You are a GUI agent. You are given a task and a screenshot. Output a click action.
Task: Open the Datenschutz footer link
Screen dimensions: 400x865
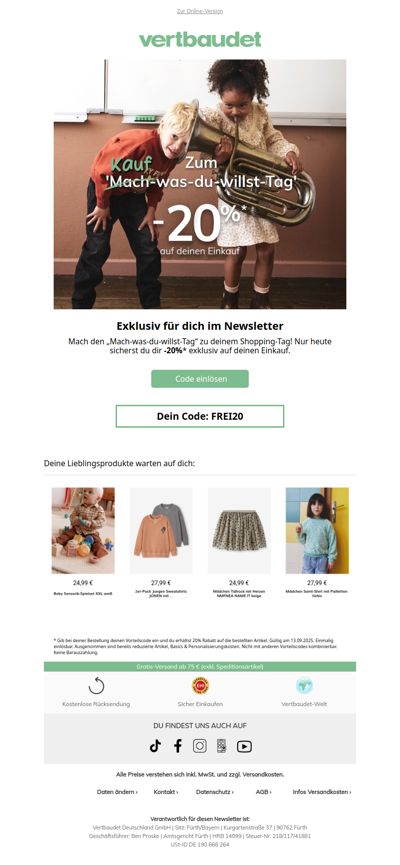215,792
